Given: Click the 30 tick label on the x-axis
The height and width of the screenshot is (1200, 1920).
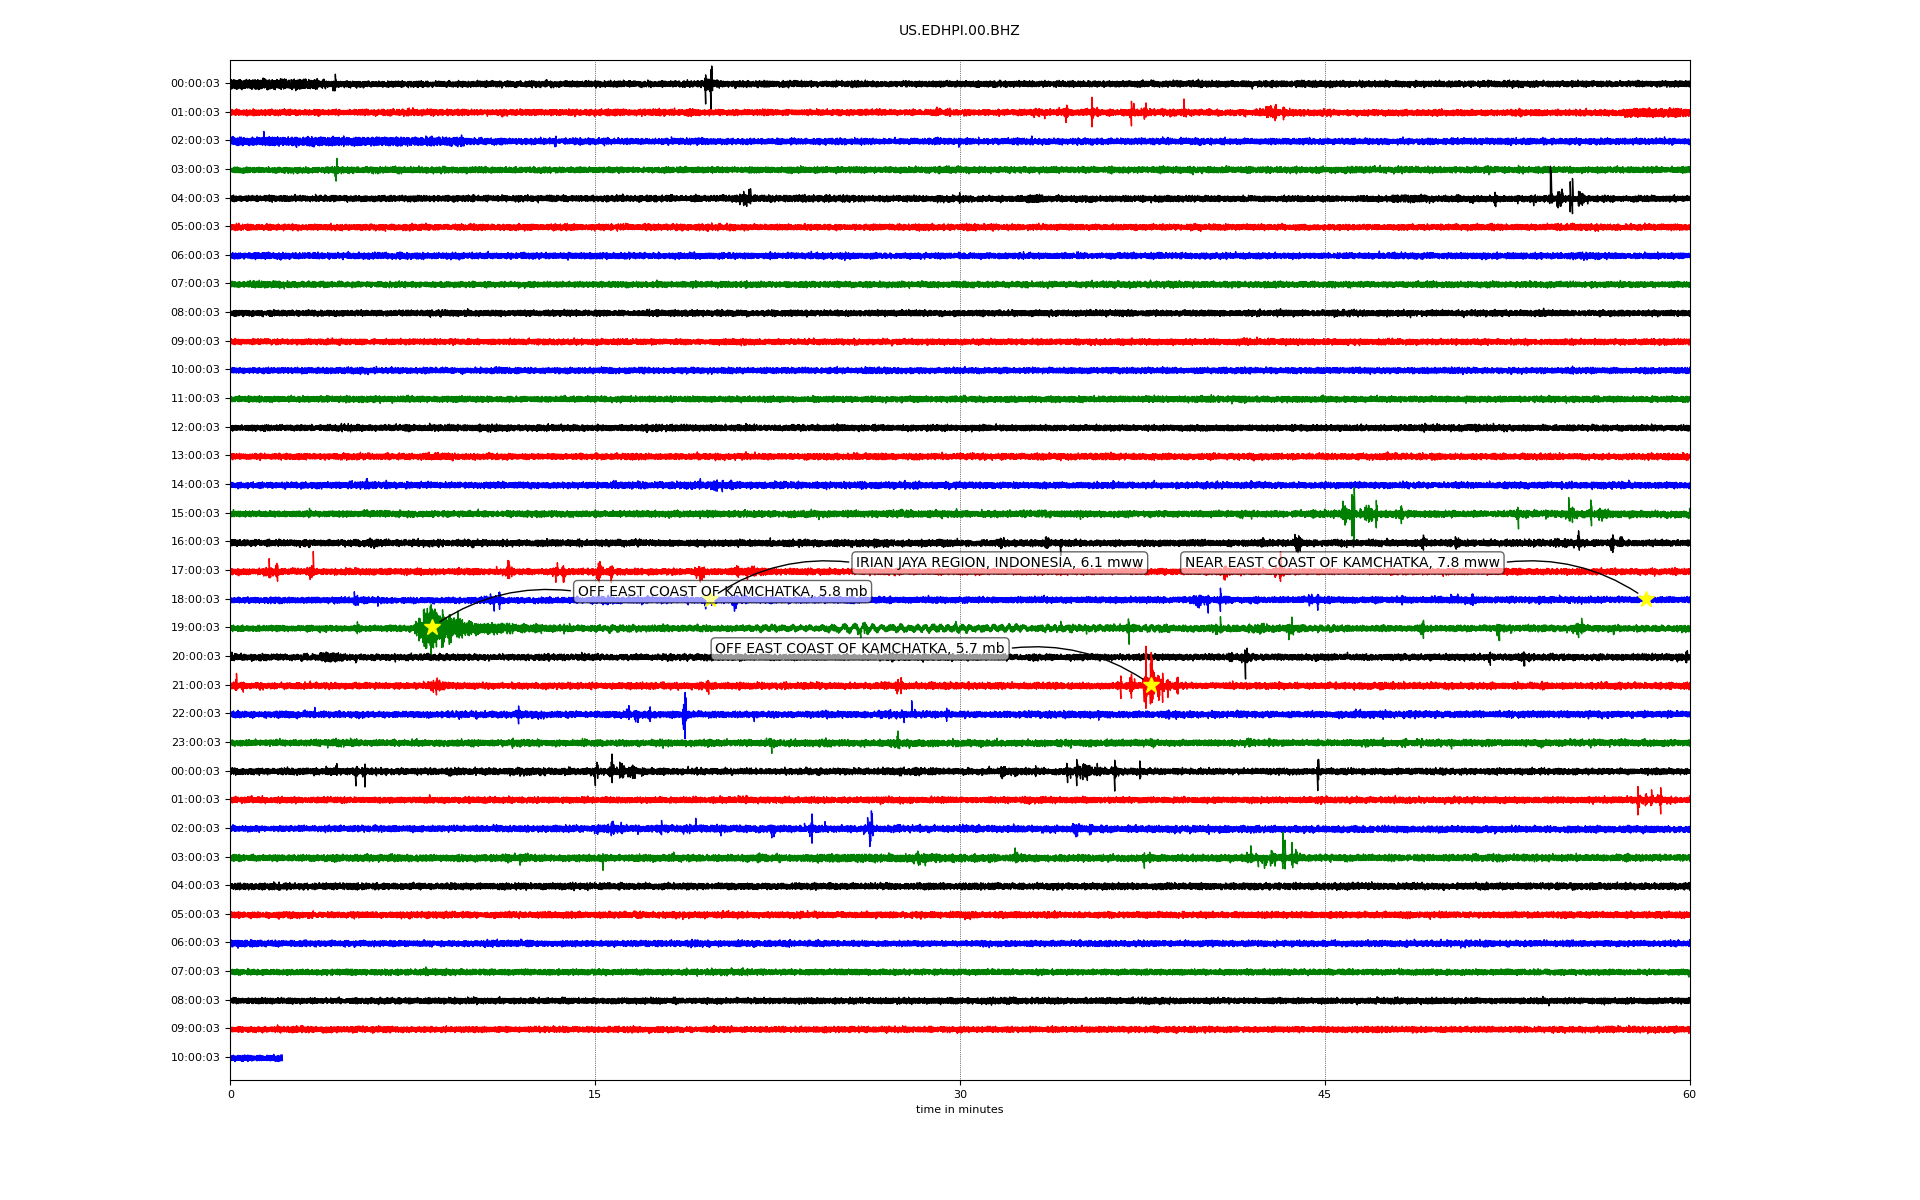Looking at the screenshot, I should (960, 1094).
